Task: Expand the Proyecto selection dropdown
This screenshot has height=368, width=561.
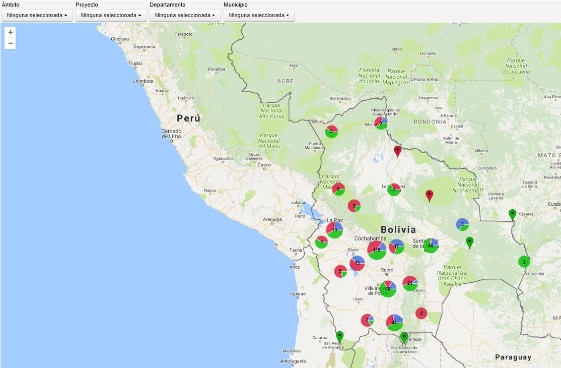Action: 111,15
